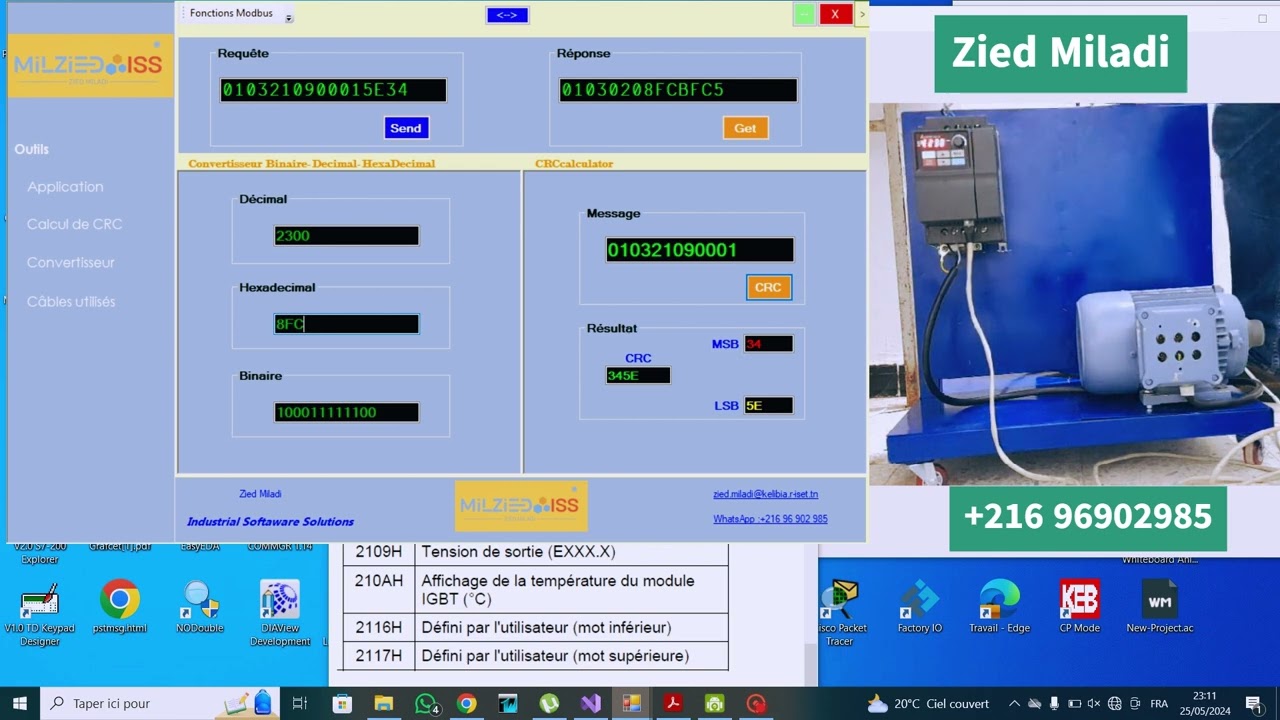Click the CRC result field 345E

[638, 376]
